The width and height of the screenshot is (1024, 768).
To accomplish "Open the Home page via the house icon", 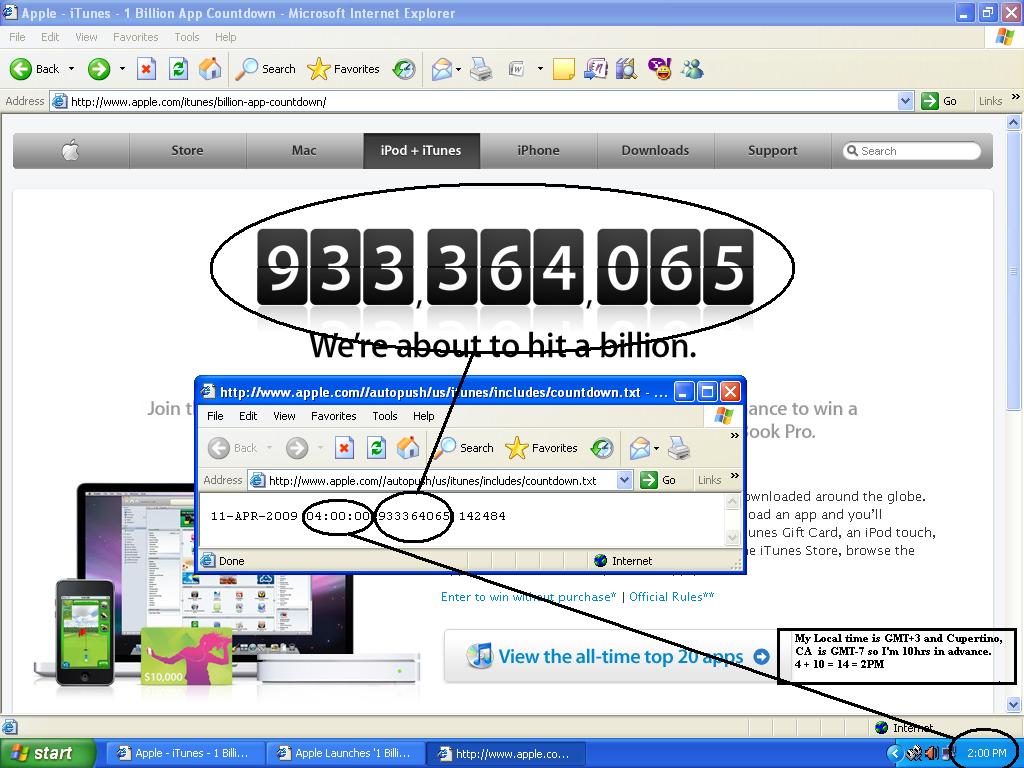I will 210,69.
